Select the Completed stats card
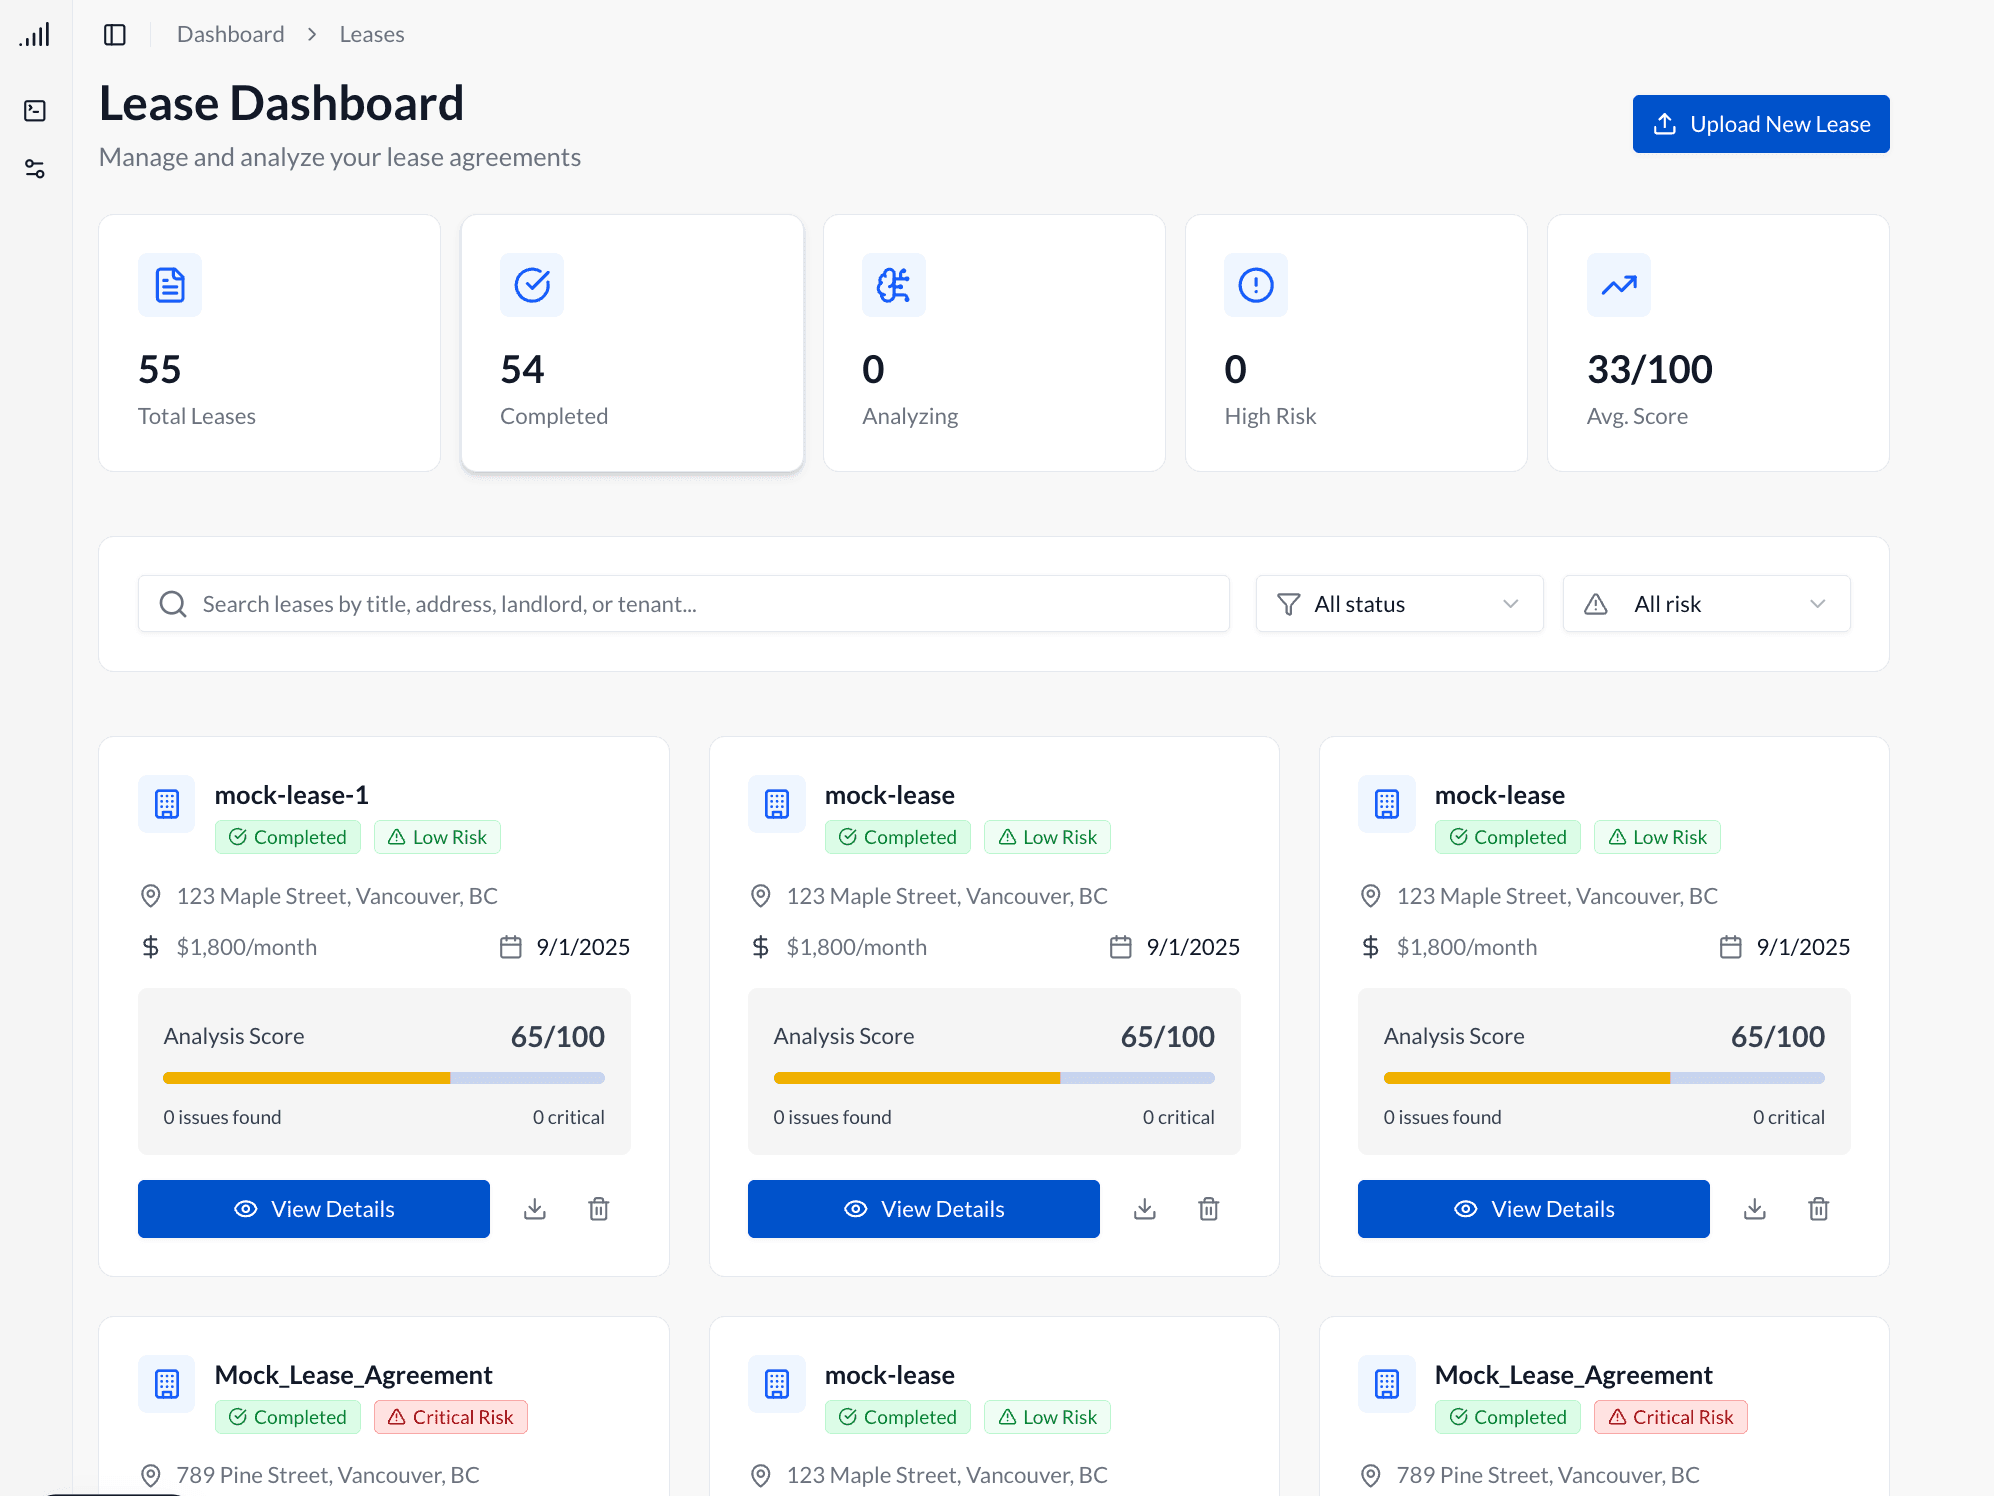 click(x=632, y=343)
